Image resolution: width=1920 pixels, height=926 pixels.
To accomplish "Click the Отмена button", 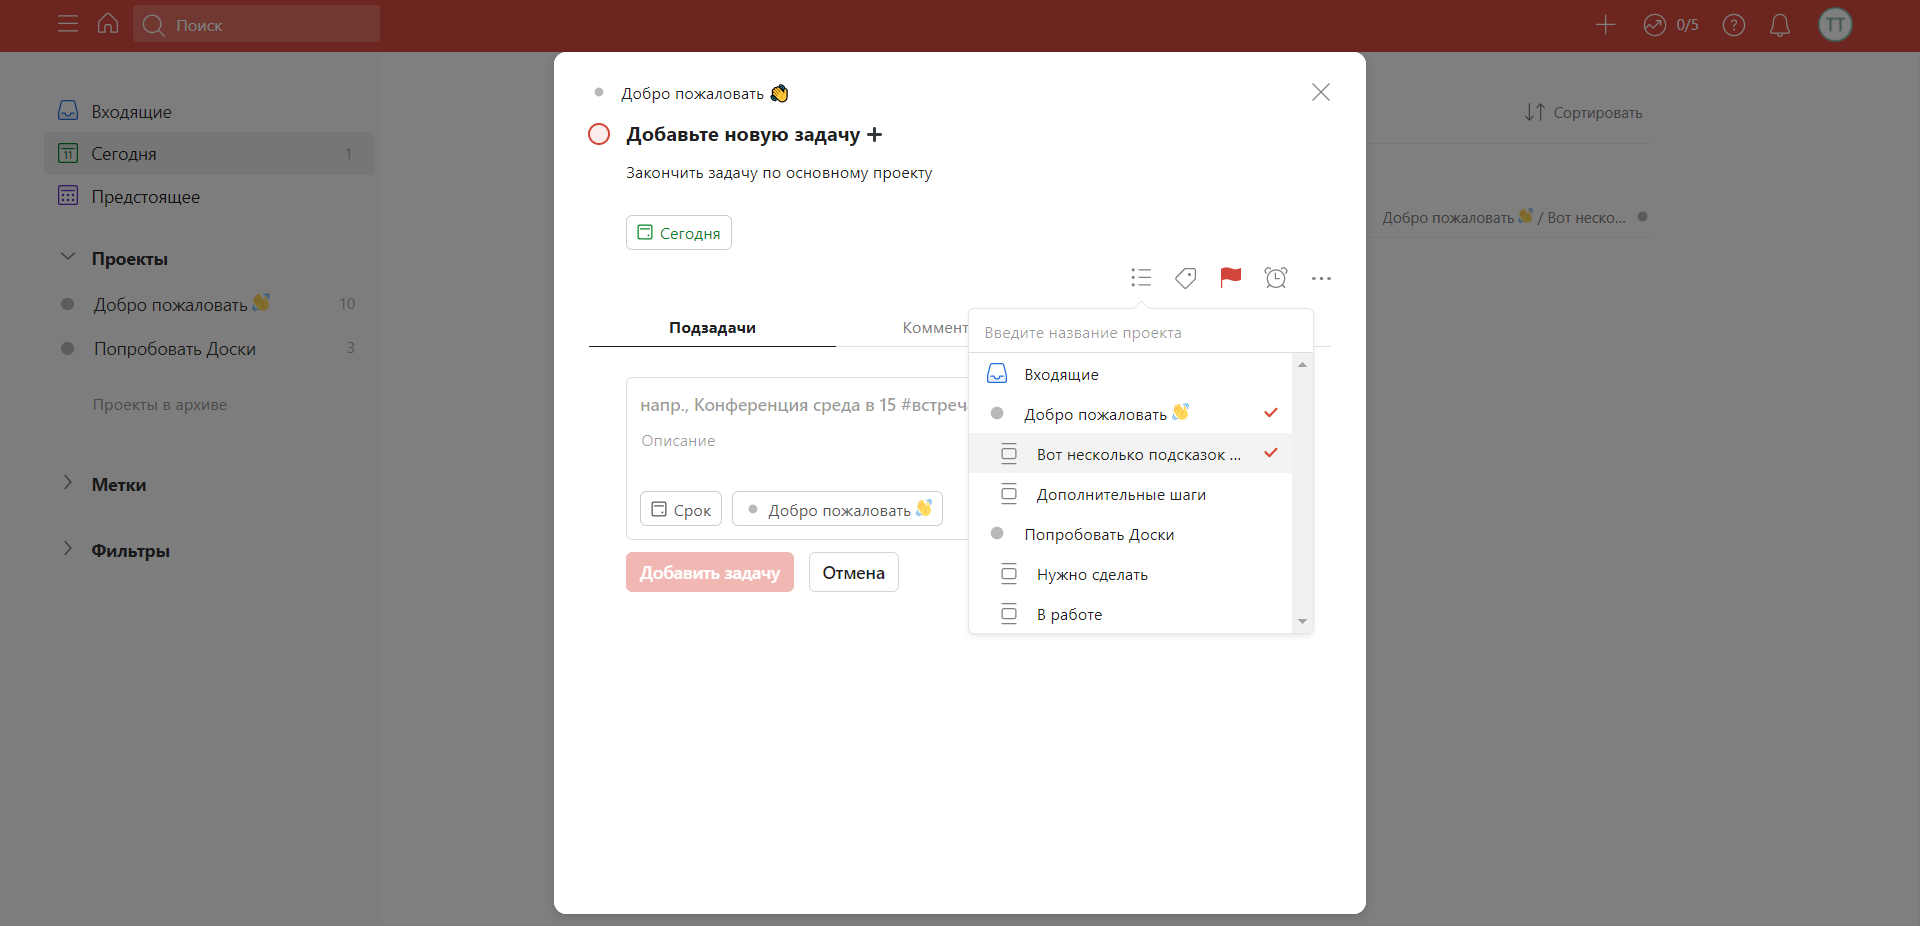I will tap(854, 572).
